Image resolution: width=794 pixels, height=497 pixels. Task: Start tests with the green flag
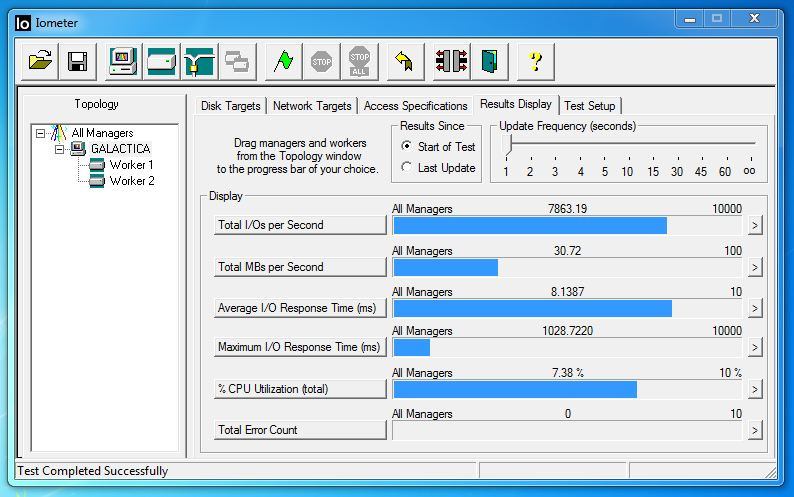[284, 61]
